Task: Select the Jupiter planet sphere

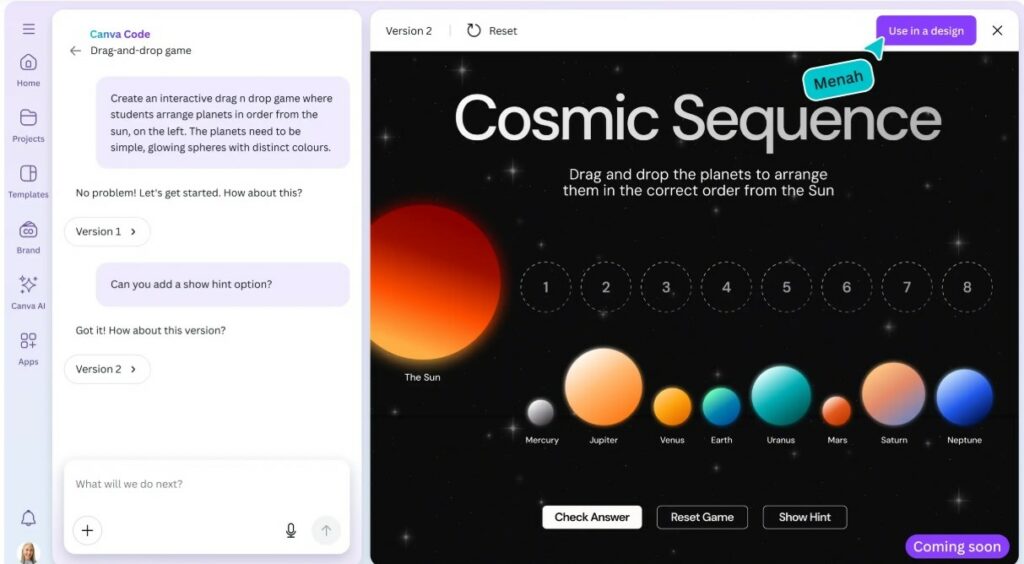Action: pyautogui.click(x=603, y=387)
